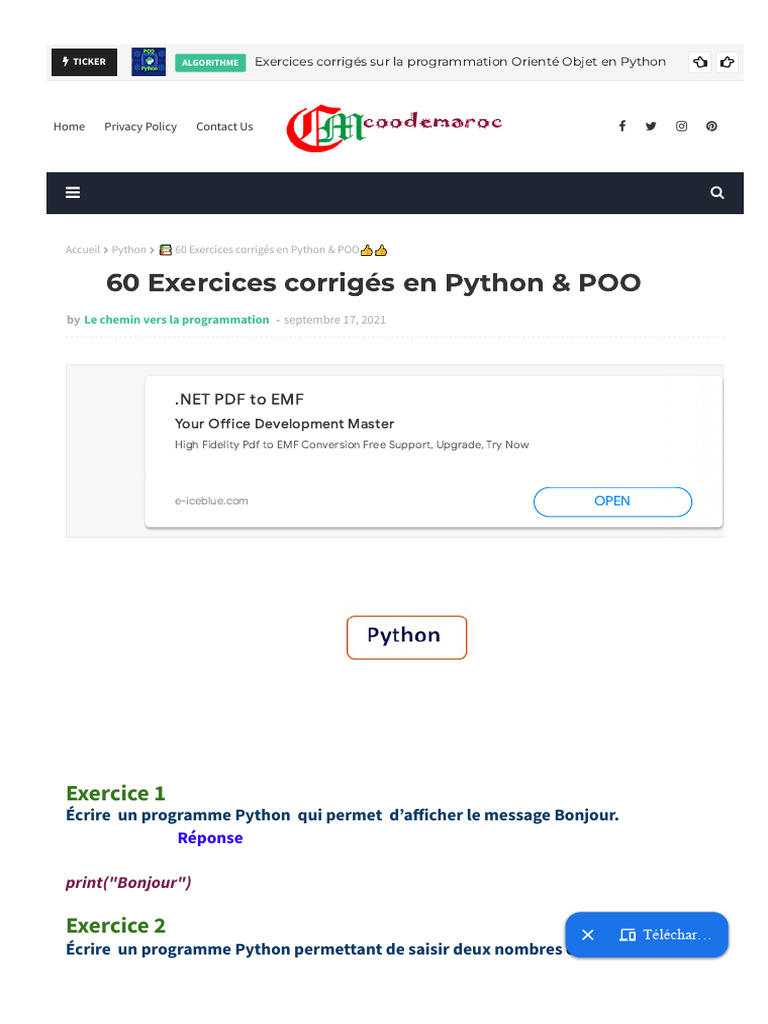Open the hamburger navigation menu
The height and width of the screenshot is (1024, 768).
73,193
